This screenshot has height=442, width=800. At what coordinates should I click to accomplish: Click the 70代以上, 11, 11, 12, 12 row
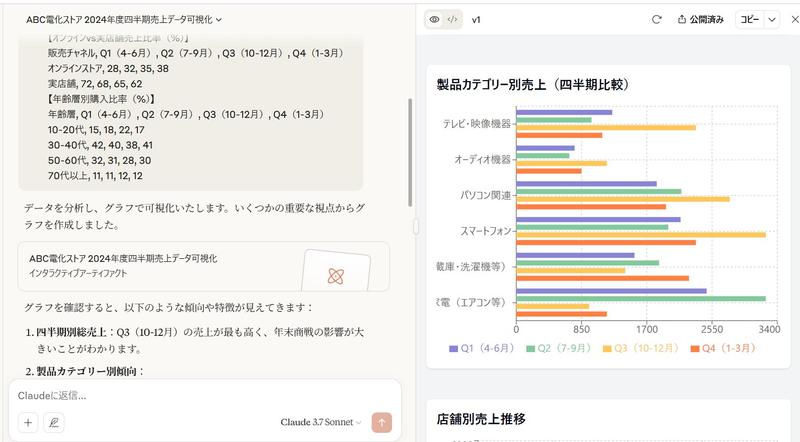pos(95,176)
